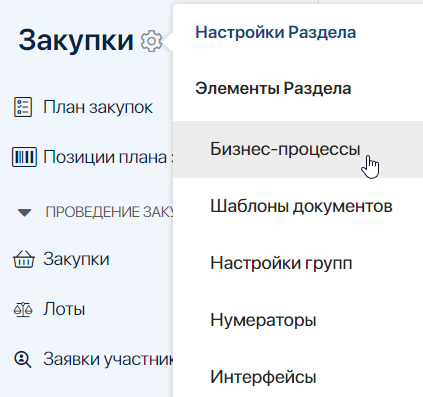The image size is (423, 397).
Task: Click the basket icon beside Закупки item
Action: [x=24, y=259]
